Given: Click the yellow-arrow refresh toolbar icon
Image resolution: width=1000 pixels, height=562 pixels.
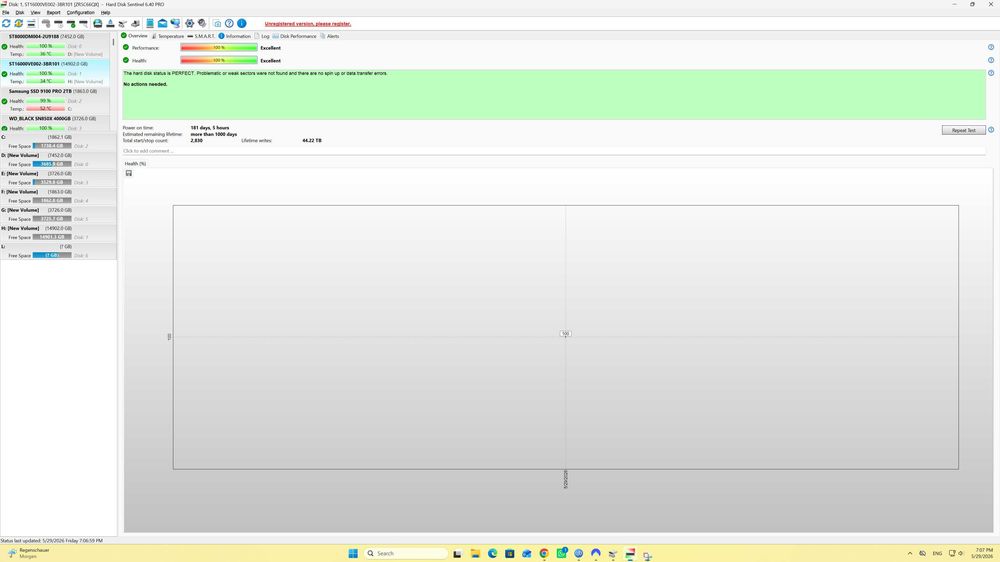Looking at the screenshot, I should tap(18, 24).
